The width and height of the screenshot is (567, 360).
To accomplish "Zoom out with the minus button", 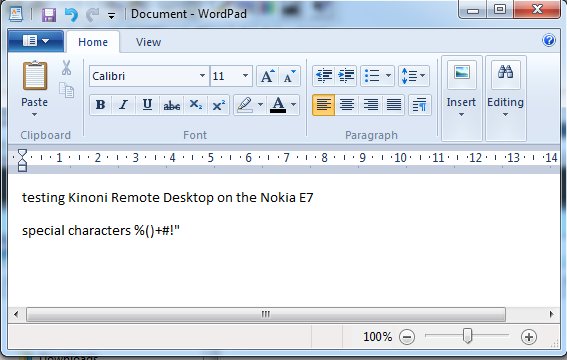I will (407, 337).
